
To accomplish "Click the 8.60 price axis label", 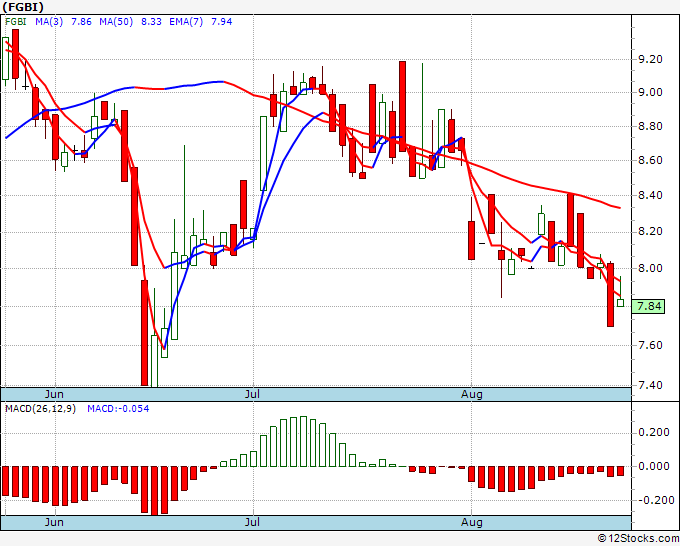I will 650,160.
